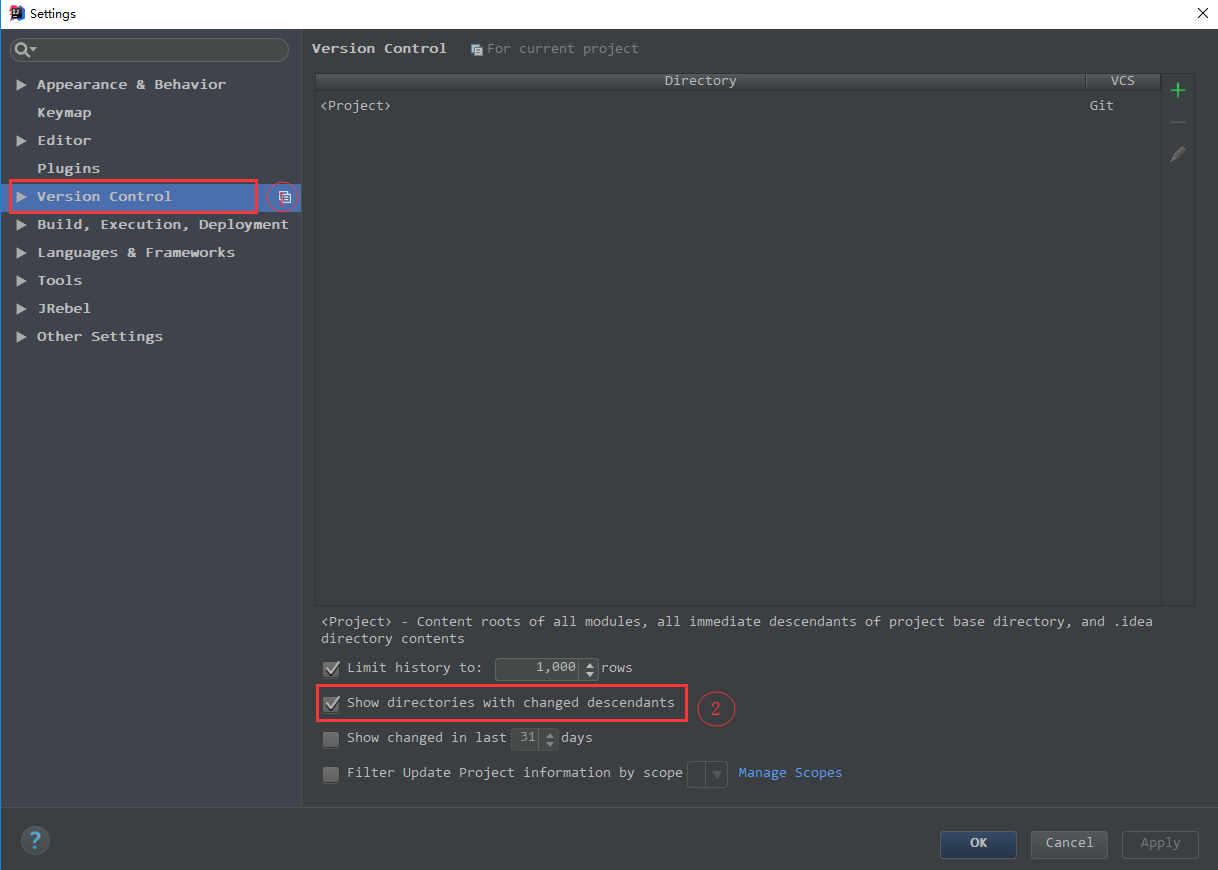1218x870 pixels.
Task: Edit the VCS mapping with pencil icon
Action: click(1178, 154)
